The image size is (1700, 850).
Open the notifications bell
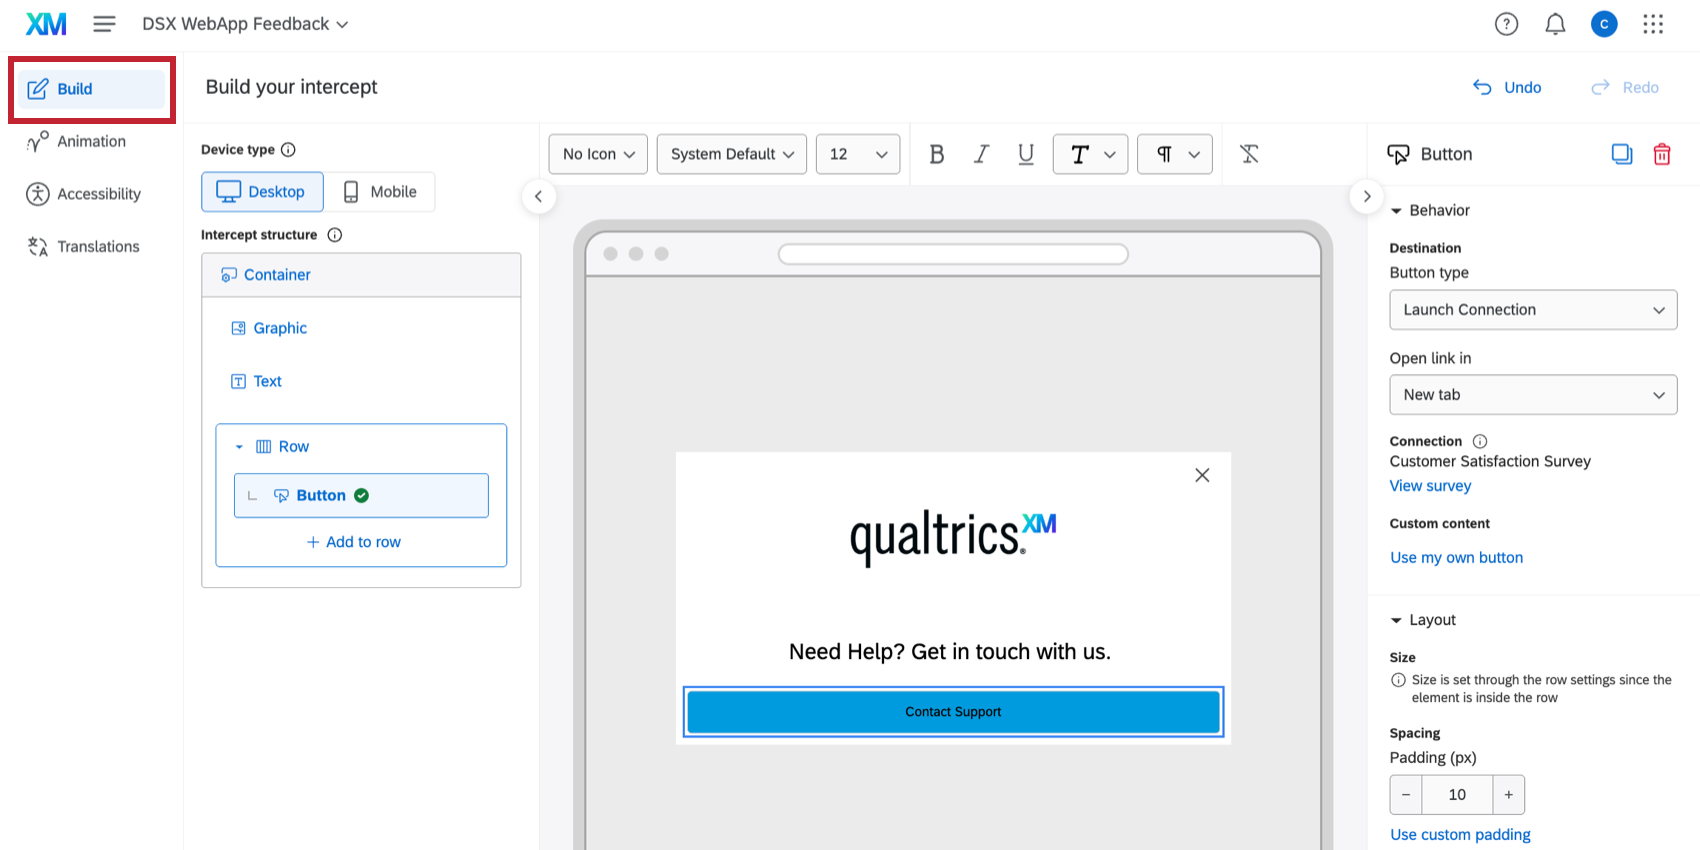(x=1555, y=24)
